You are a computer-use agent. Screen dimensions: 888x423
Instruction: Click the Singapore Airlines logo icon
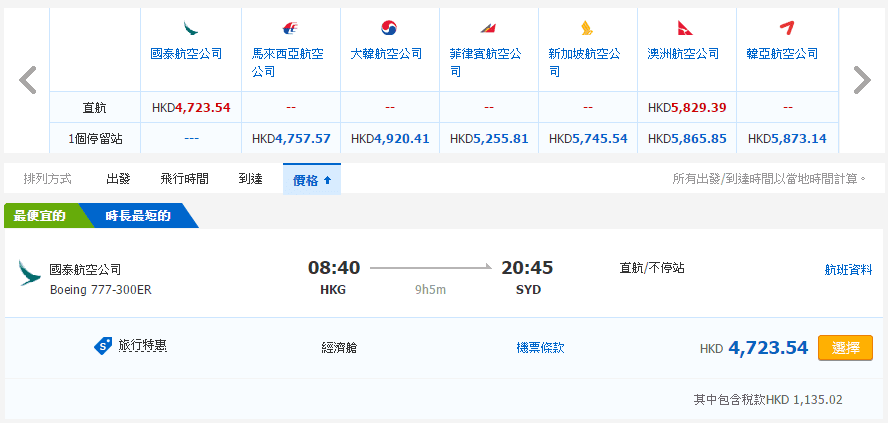pyautogui.click(x=587, y=28)
